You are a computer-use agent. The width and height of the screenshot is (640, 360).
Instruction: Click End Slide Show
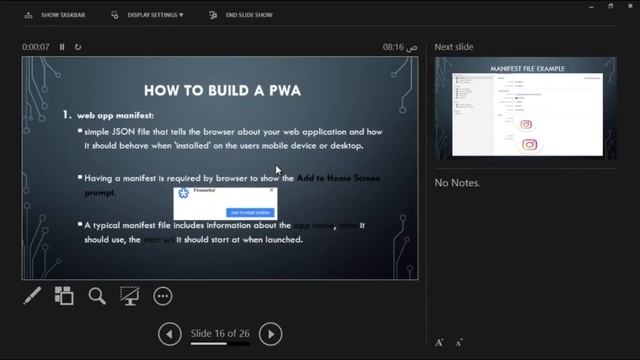[241, 15]
